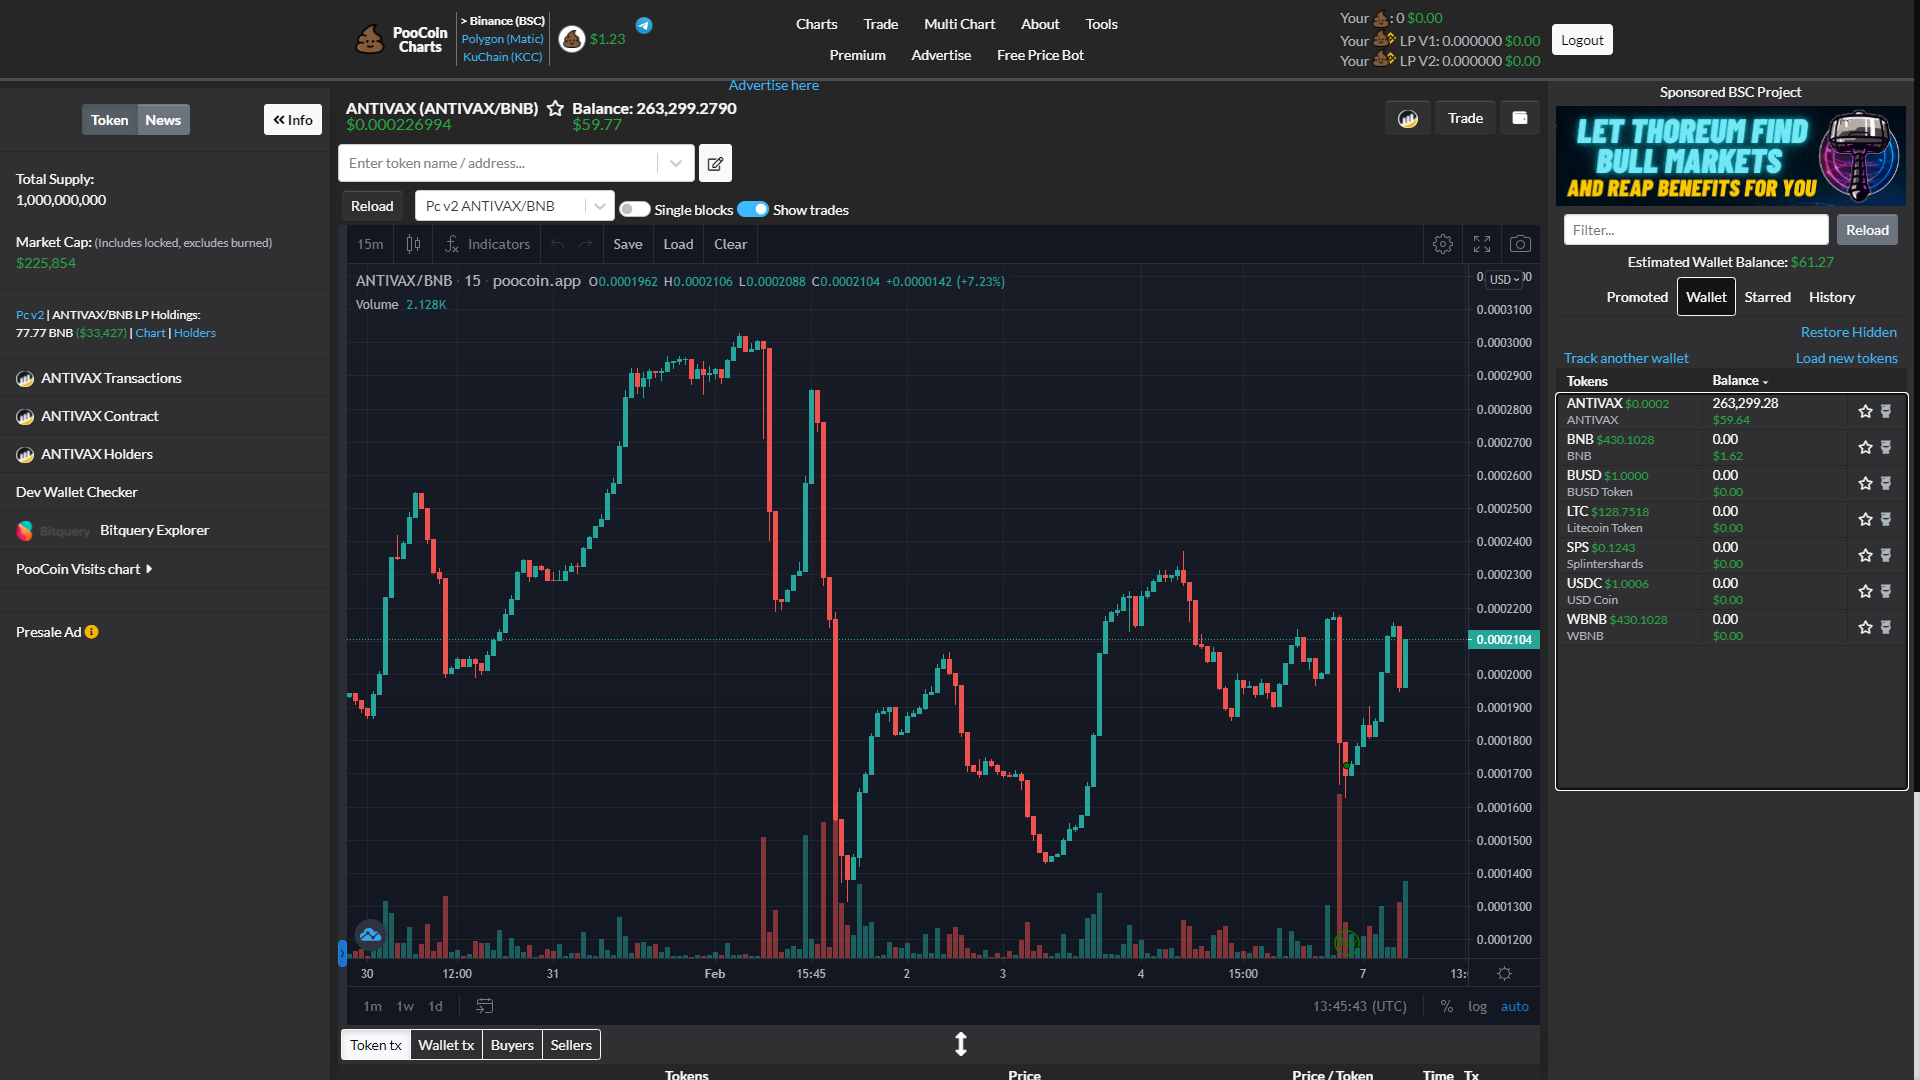Select Binance (BSC) network
This screenshot has height=1080, width=1920.
(x=502, y=21)
